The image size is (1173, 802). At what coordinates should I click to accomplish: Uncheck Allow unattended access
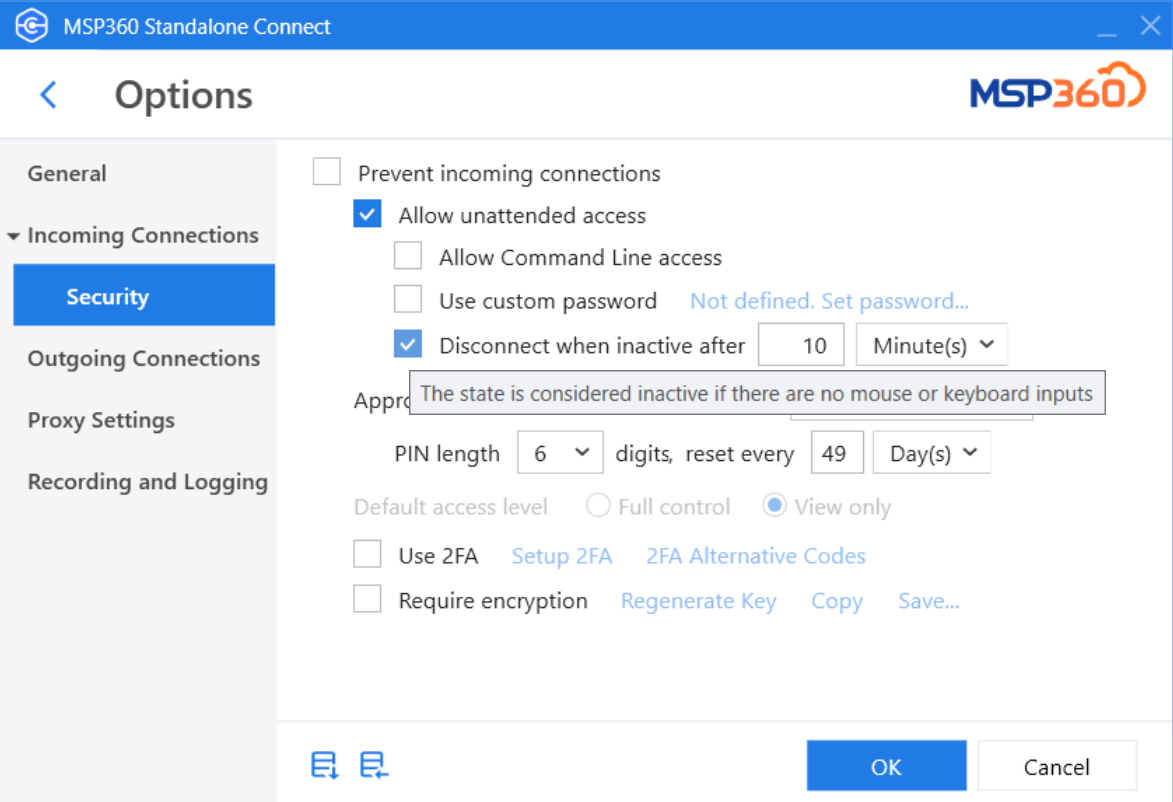coord(367,213)
